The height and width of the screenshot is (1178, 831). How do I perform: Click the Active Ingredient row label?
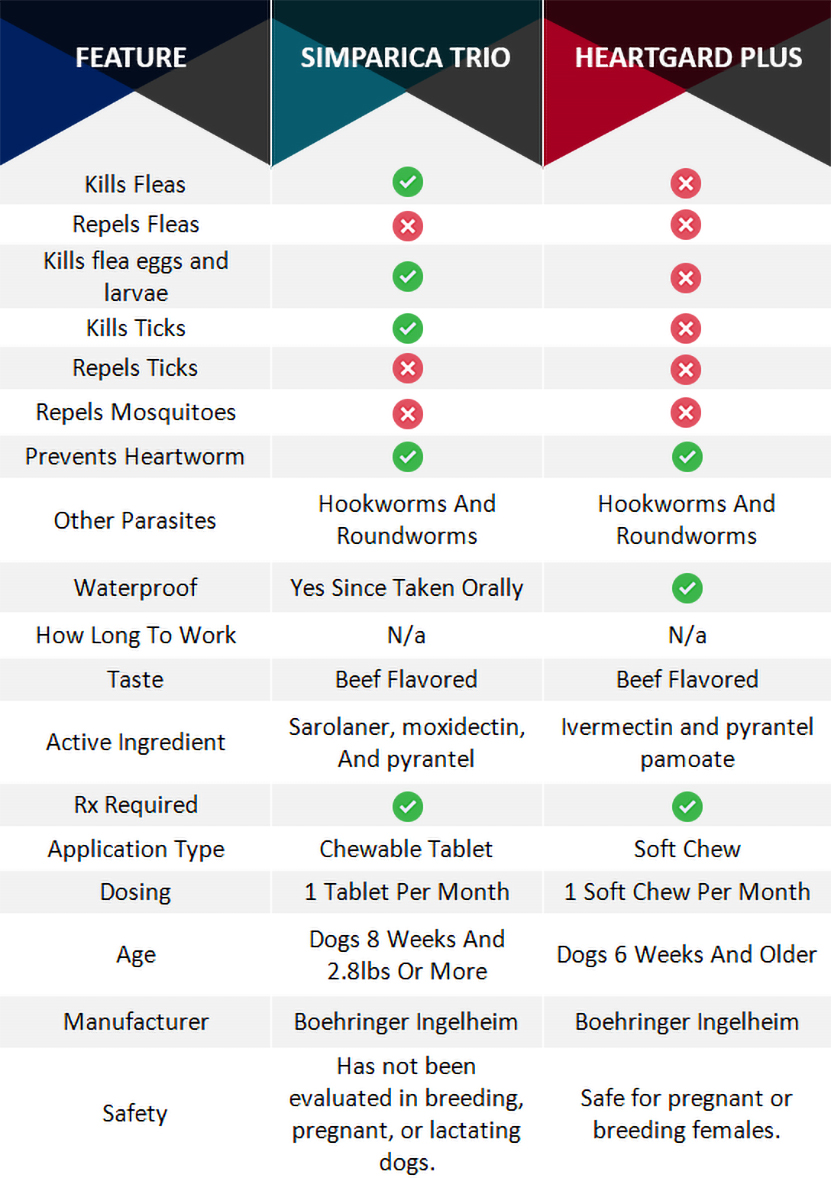[x=136, y=742]
